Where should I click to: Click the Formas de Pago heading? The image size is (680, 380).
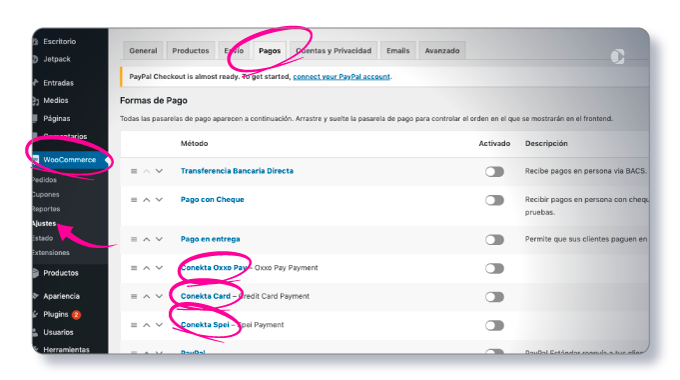pos(154,101)
